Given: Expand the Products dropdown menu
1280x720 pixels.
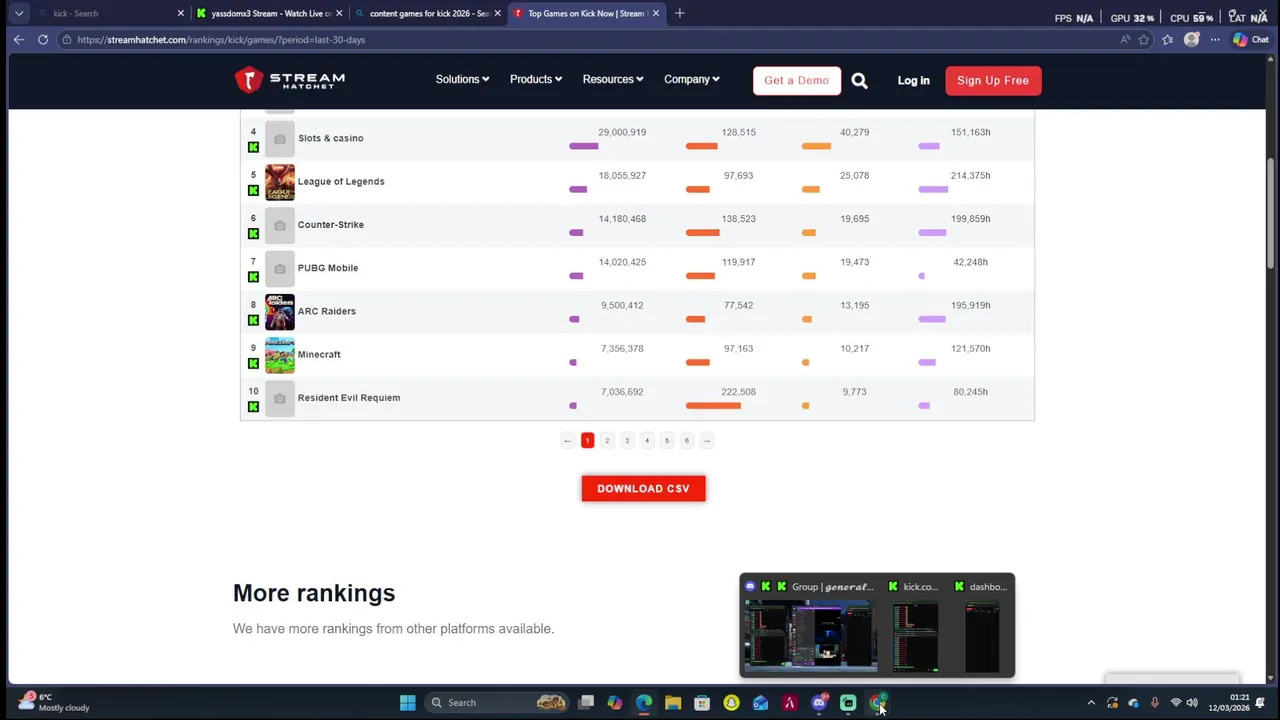Looking at the screenshot, I should (x=535, y=80).
